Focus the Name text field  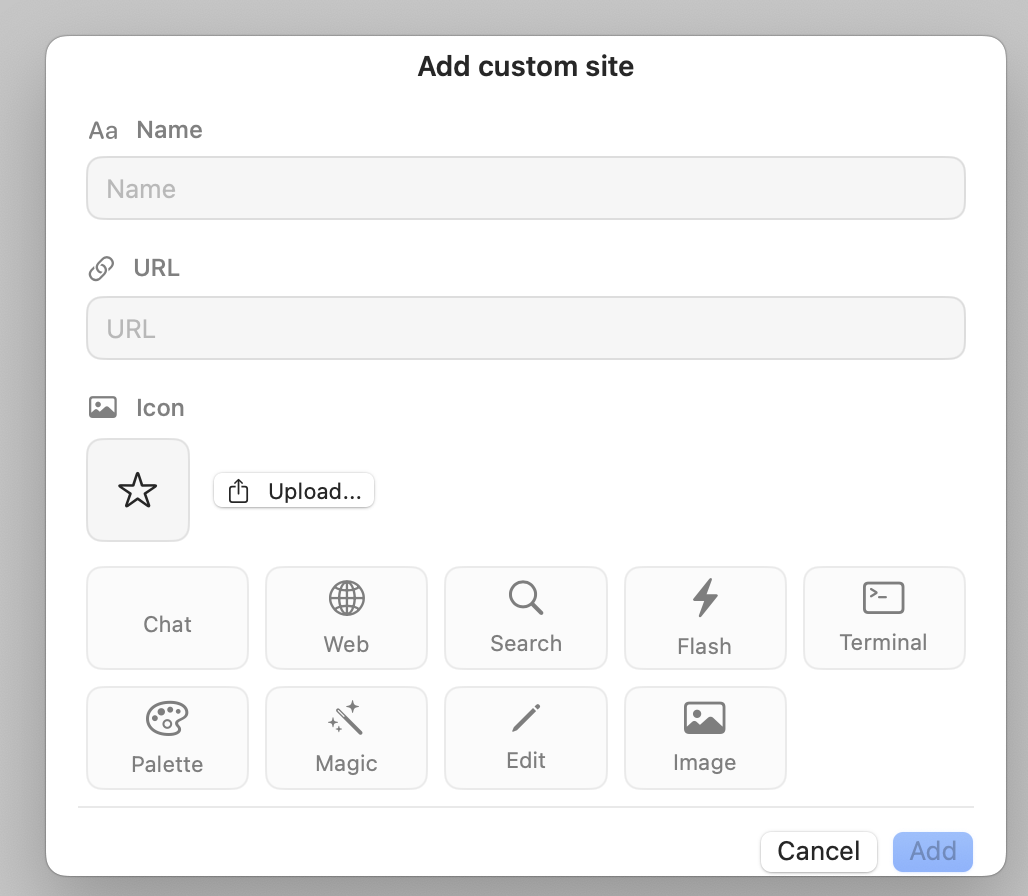click(525, 188)
